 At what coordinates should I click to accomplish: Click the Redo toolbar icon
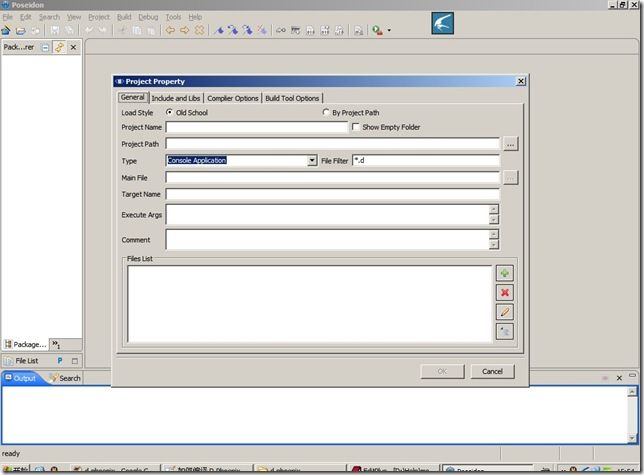point(102,30)
